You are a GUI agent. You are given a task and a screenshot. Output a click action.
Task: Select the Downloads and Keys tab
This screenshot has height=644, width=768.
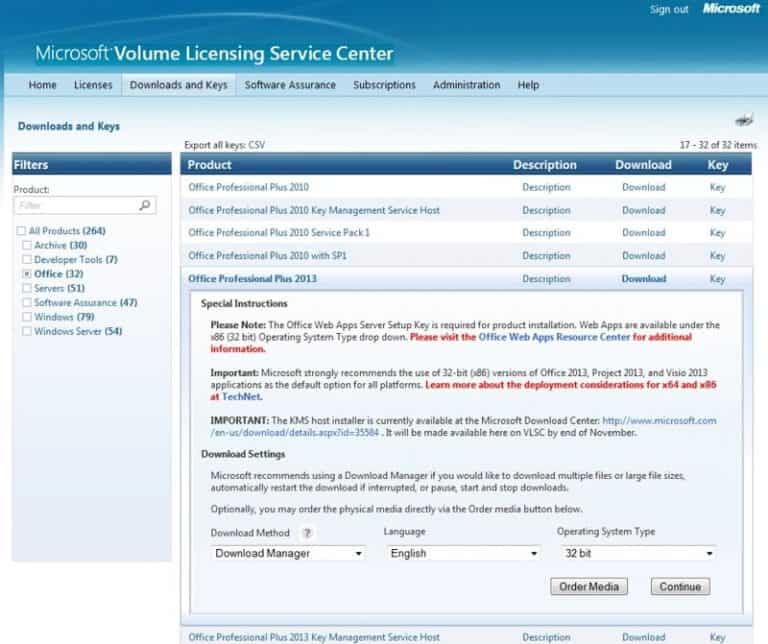click(178, 85)
